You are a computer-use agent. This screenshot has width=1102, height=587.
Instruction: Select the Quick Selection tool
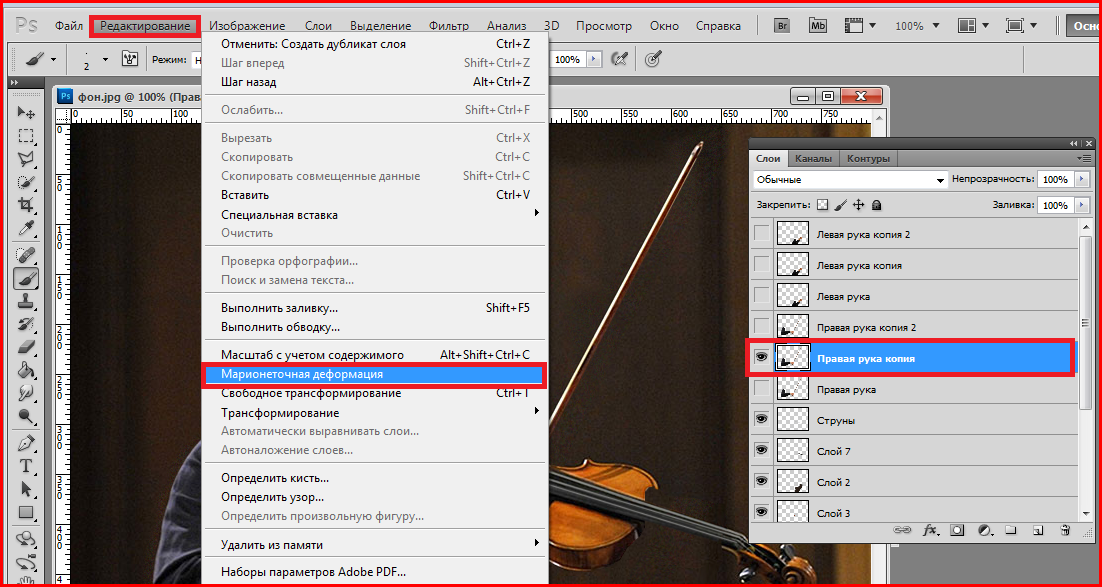coord(26,182)
